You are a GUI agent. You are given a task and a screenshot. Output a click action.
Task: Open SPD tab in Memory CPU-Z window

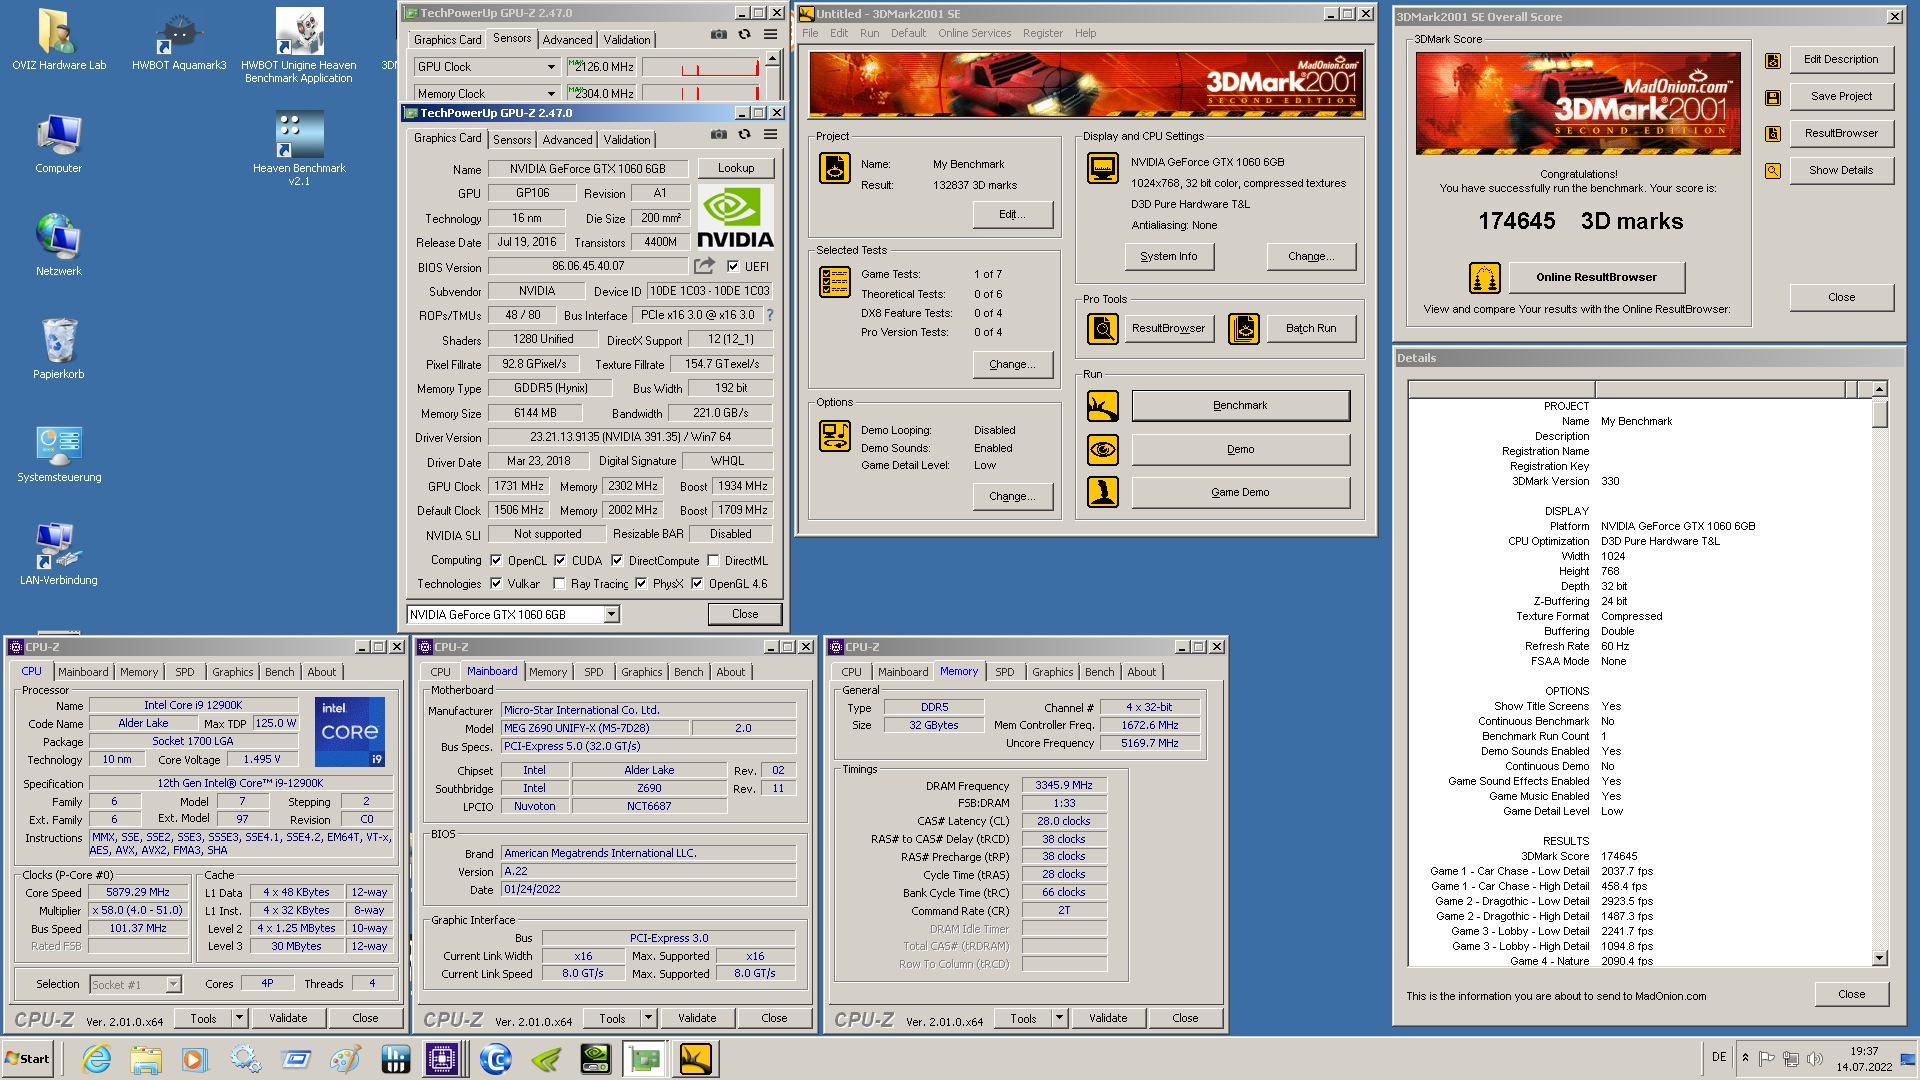(x=1004, y=672)
